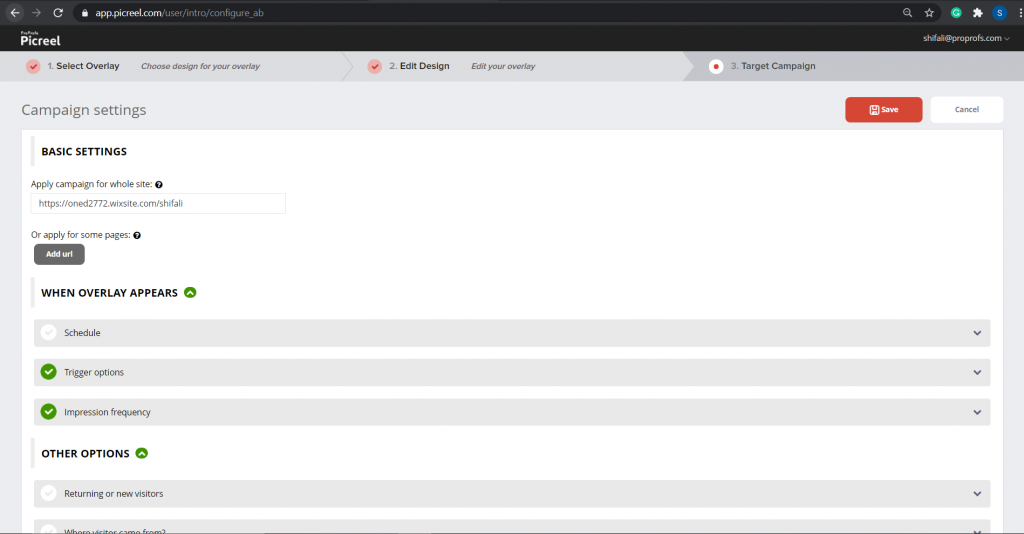This screenshot has width=1024, height=534.
Task: Go to step 3 Target Campaign
Action: coord(773,66)
